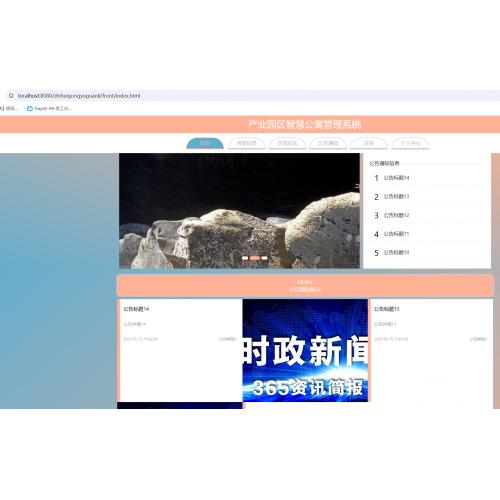This screenshot has width=500, height=500.
Task: Open the fifth navigation tab
Action: point(369,143)
